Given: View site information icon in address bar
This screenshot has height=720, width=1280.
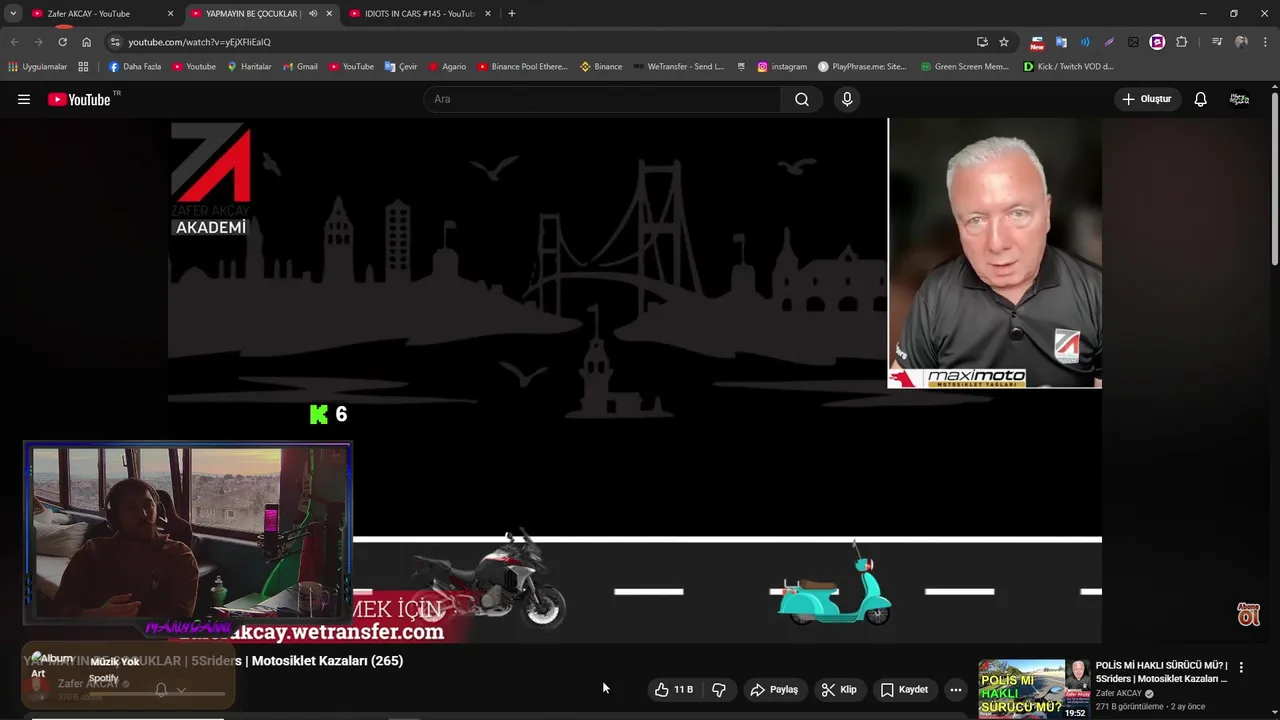Looking at the screenshot, I should (115, 42).
